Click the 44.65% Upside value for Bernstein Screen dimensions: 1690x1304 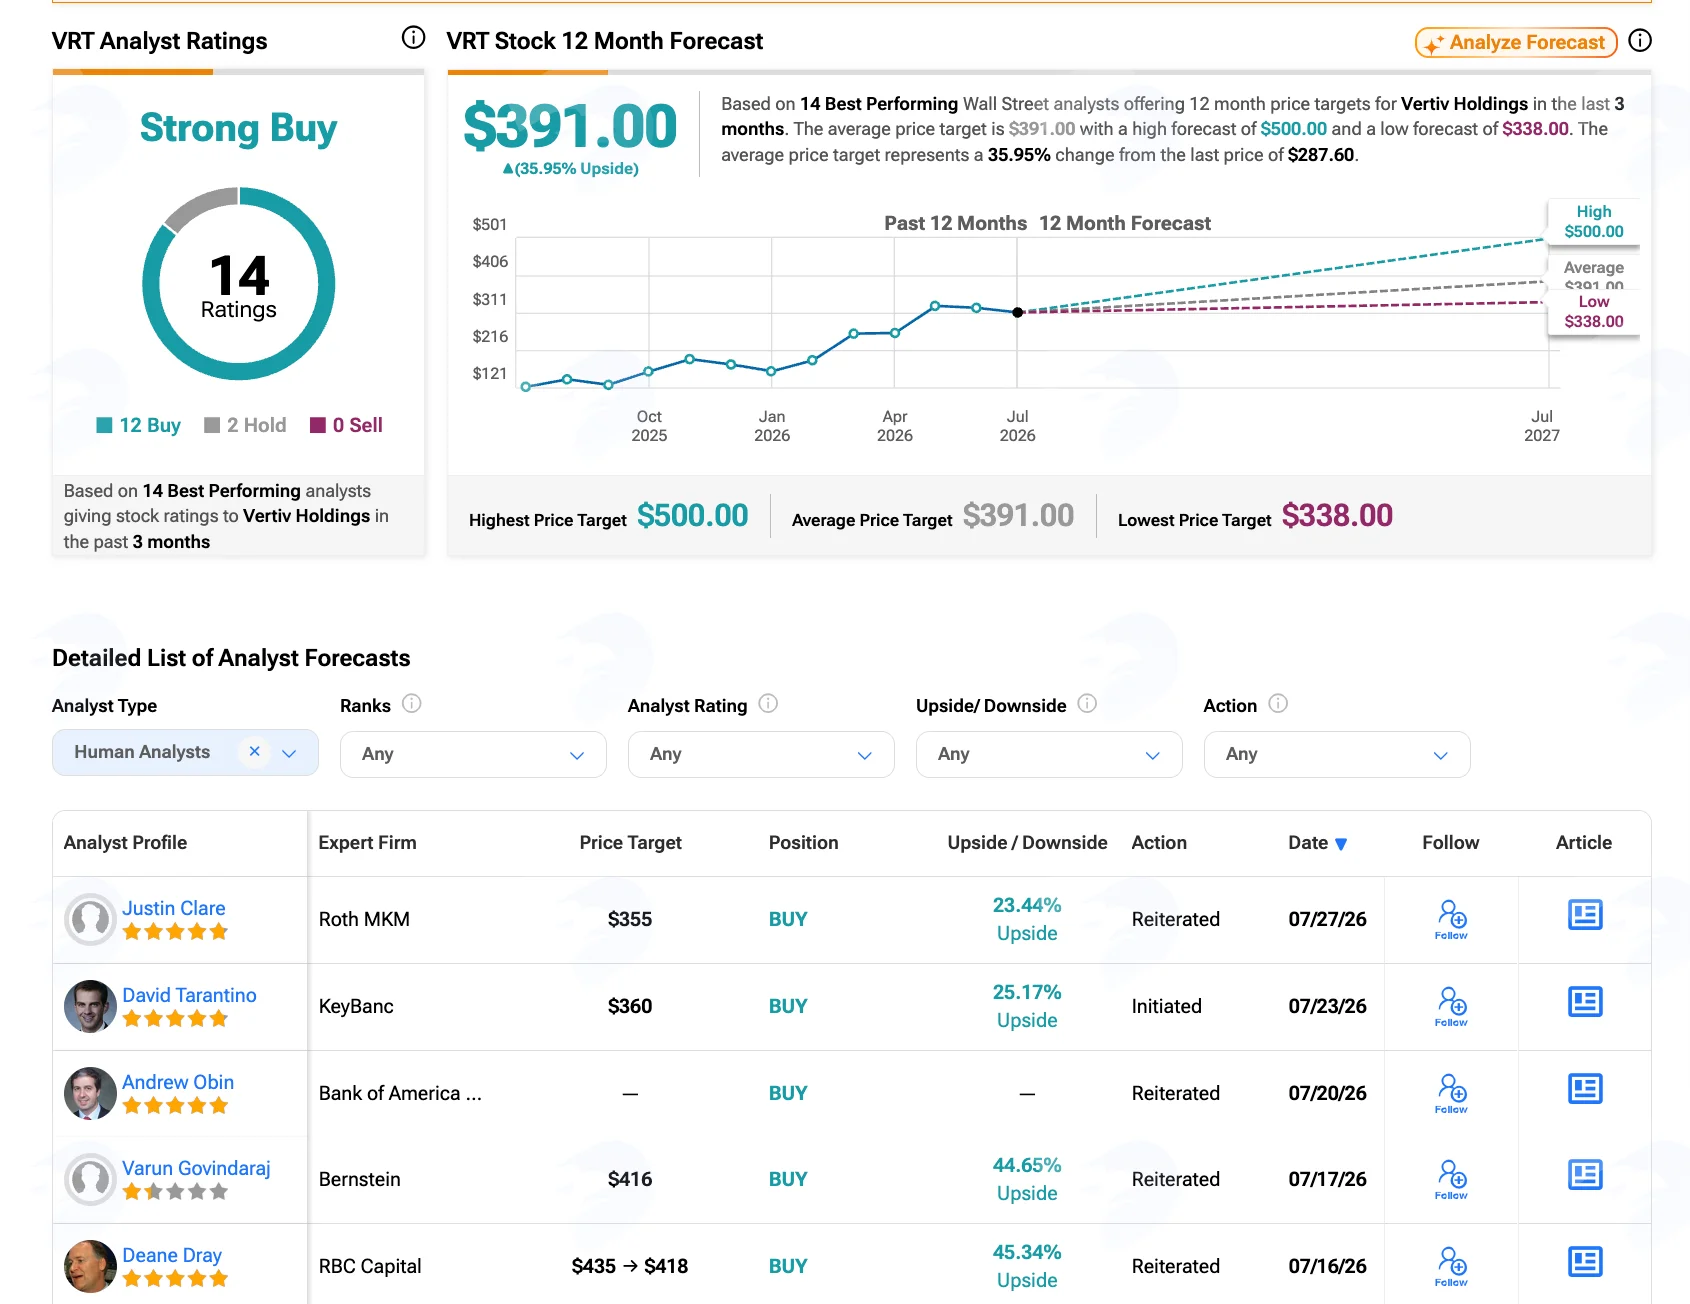1027,1179
